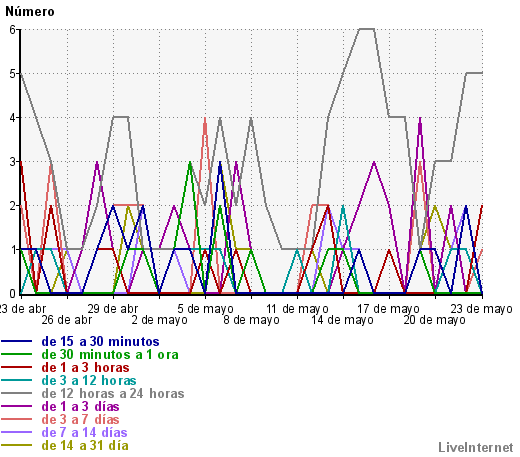Viewport: 520px width, 457px height.
Task: Click the '23 de mayo' date label
Action: (x=481, y=308)
